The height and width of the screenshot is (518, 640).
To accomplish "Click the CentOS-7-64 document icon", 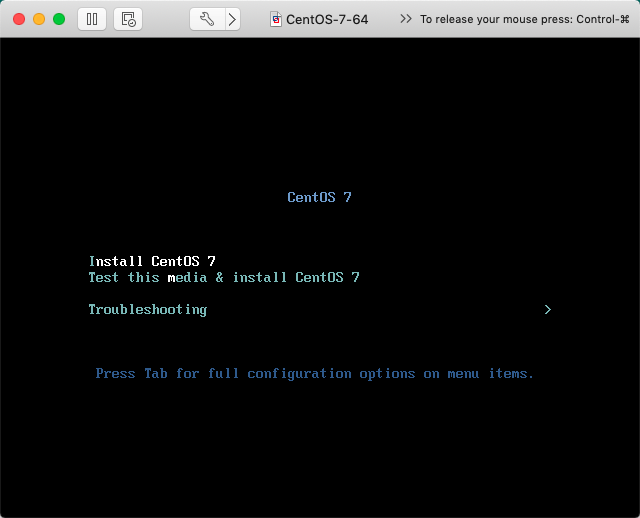I will tap(276, 19).
